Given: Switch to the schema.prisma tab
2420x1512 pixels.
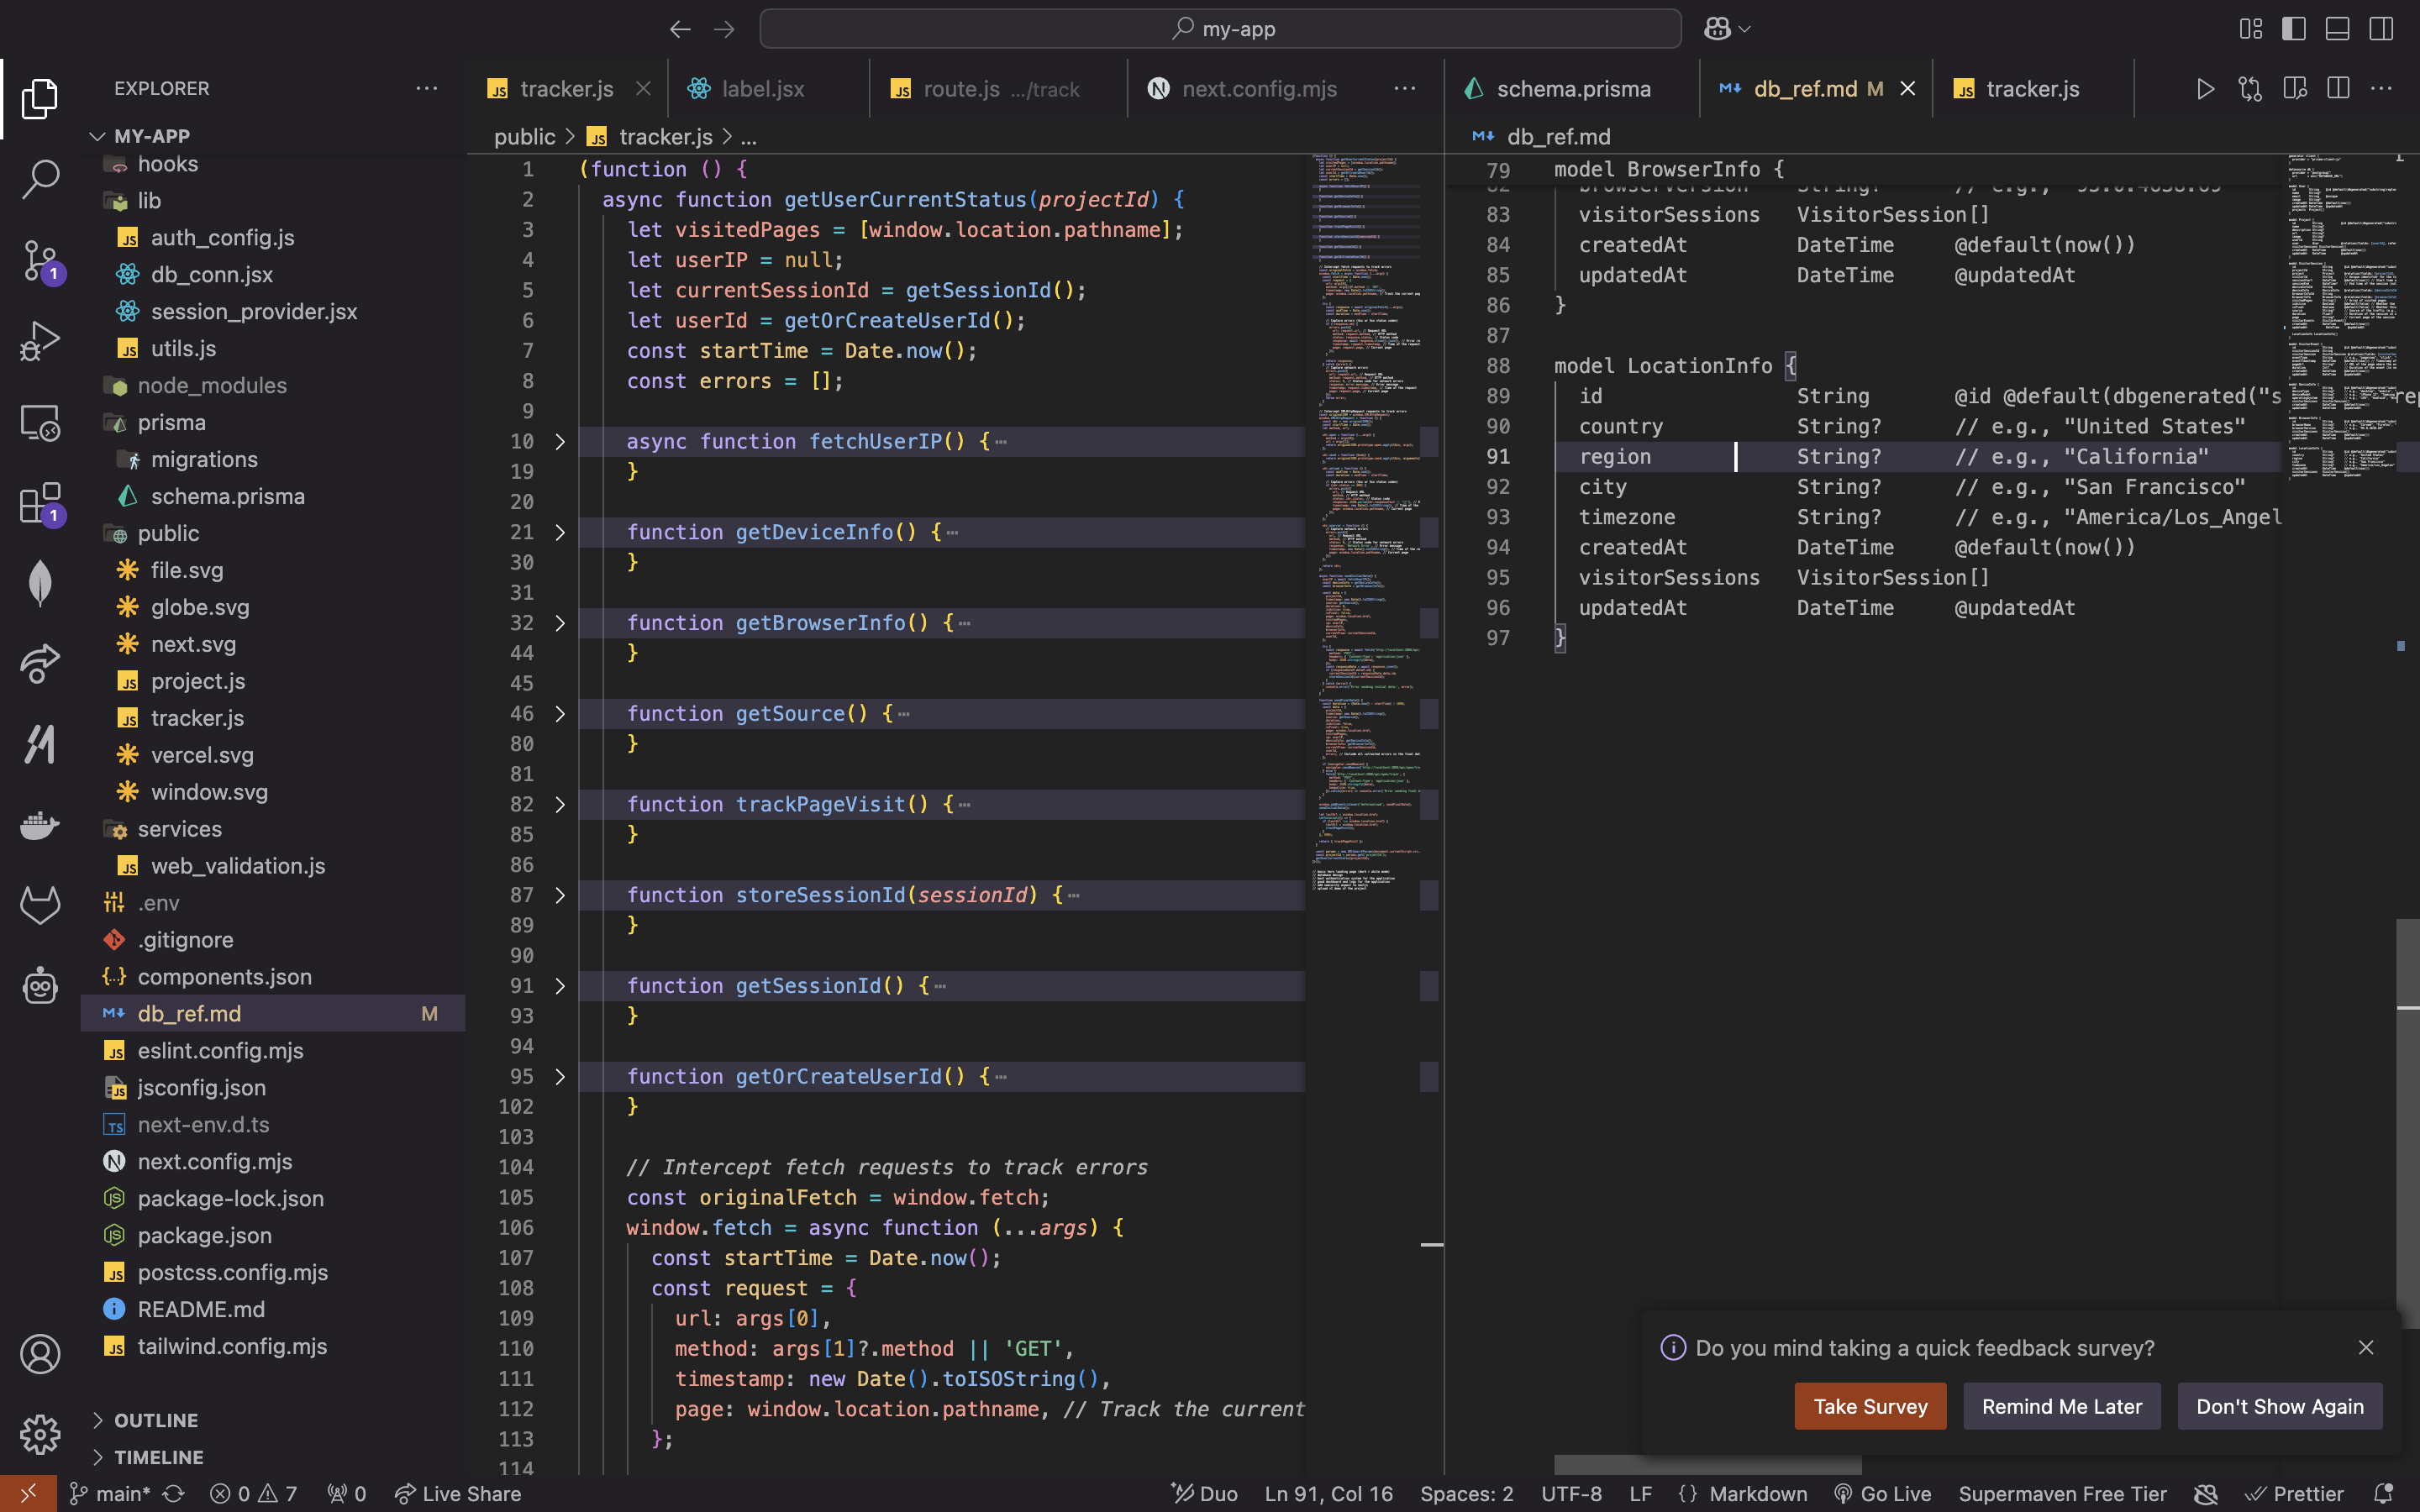Looking at the screenshot, I should [1572, 89].
